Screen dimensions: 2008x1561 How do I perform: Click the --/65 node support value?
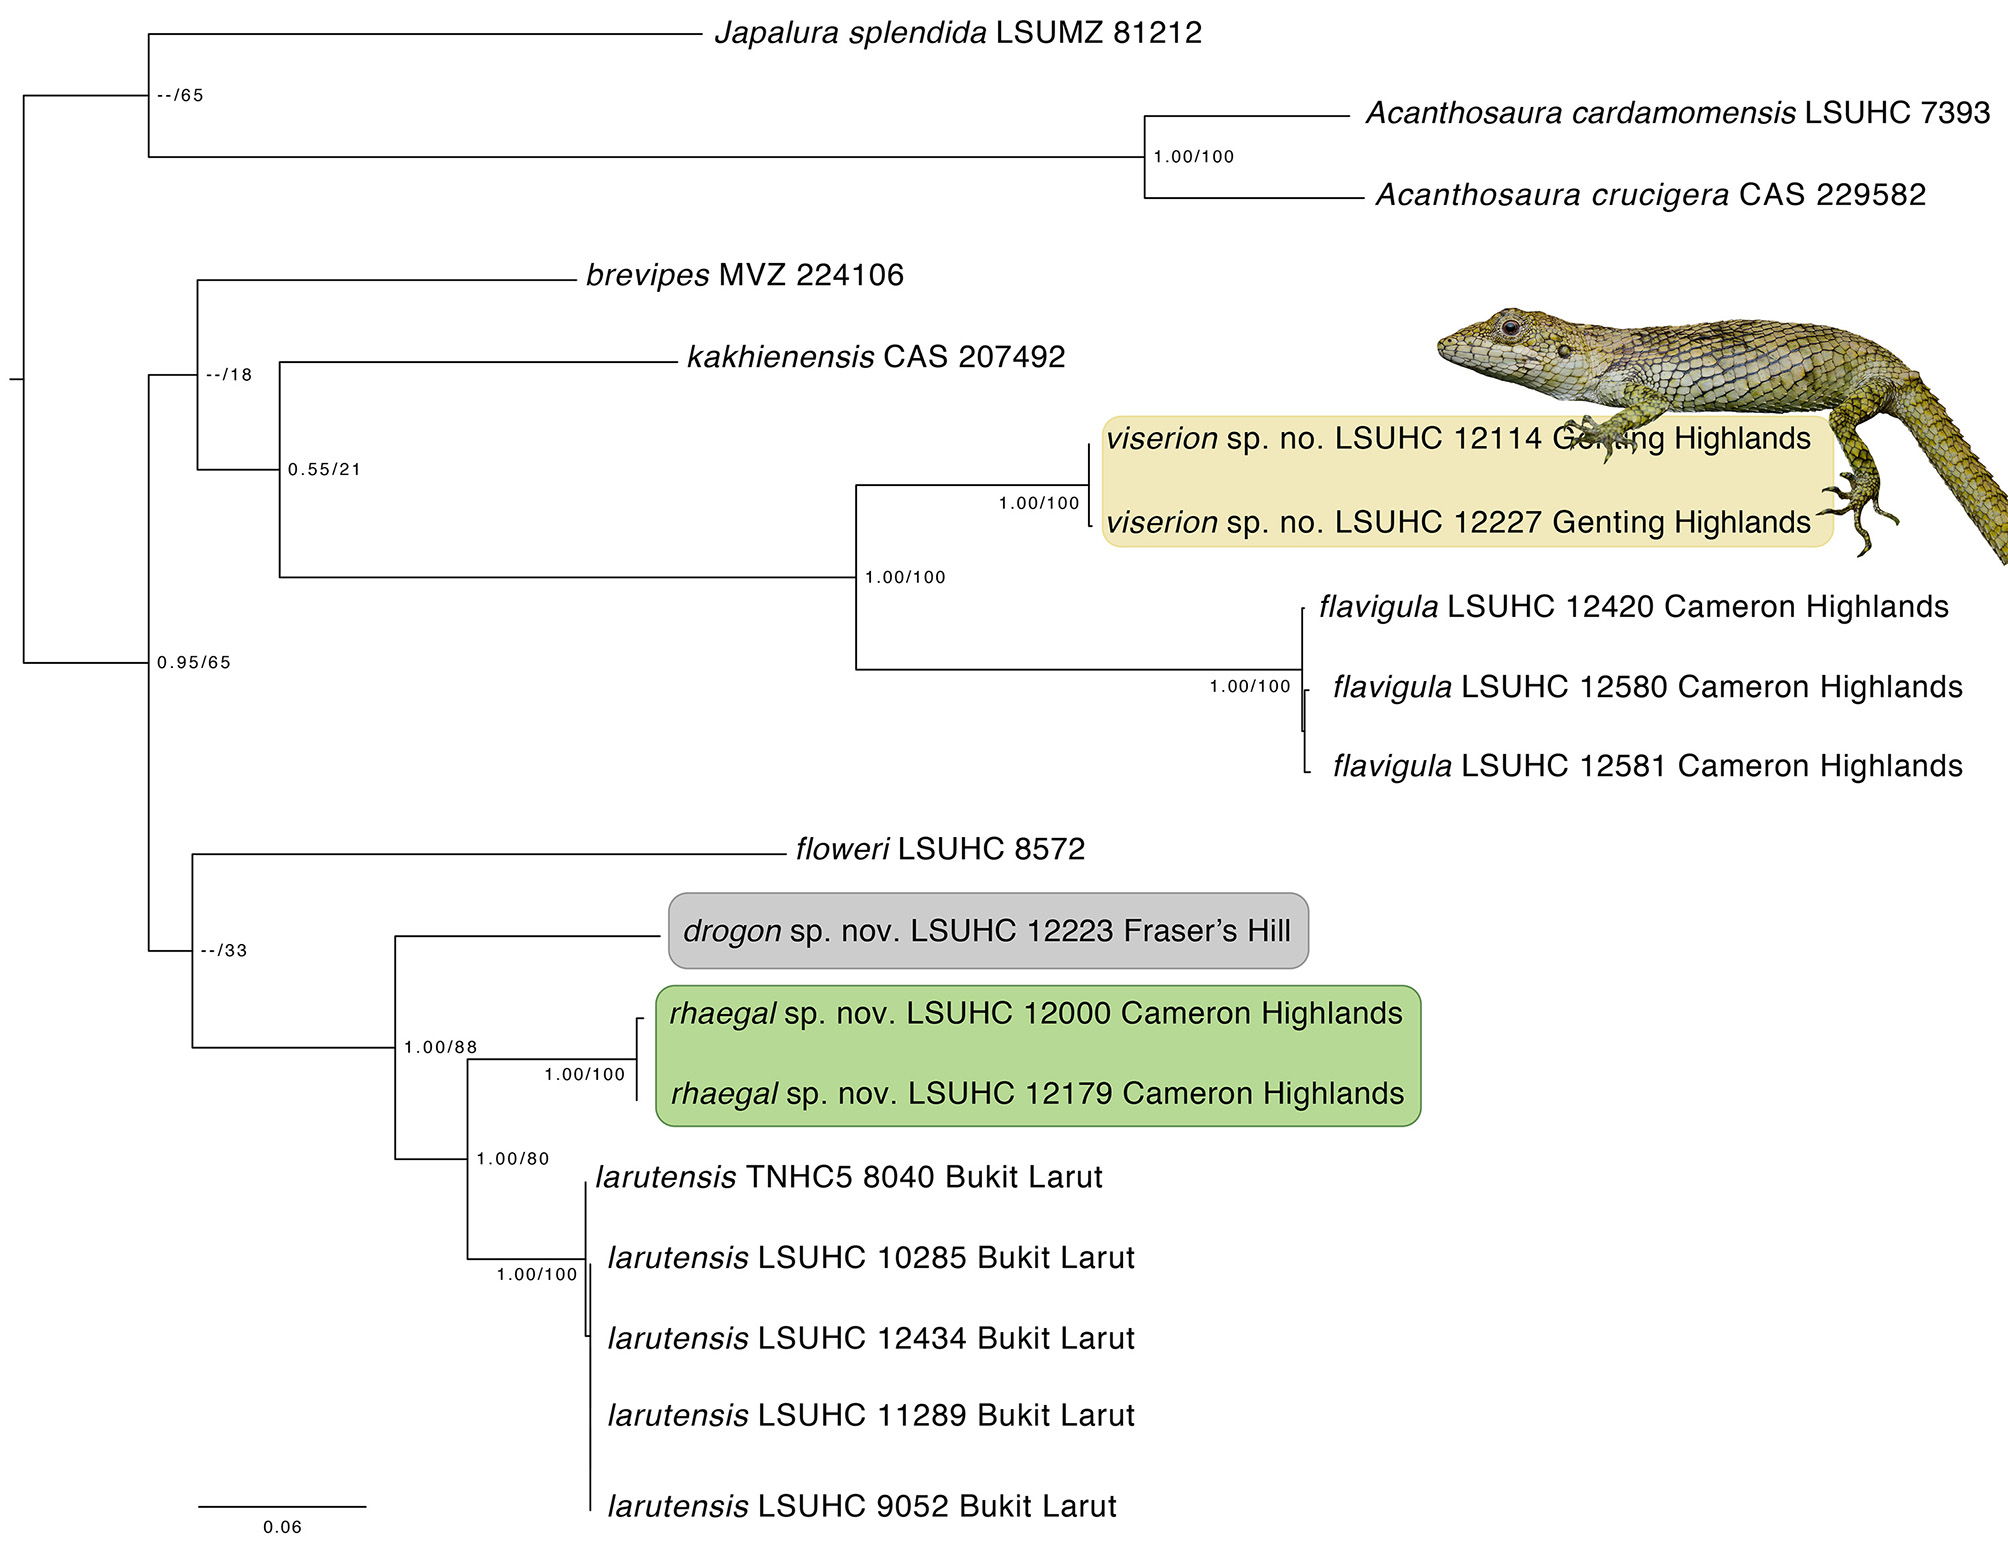180,96
